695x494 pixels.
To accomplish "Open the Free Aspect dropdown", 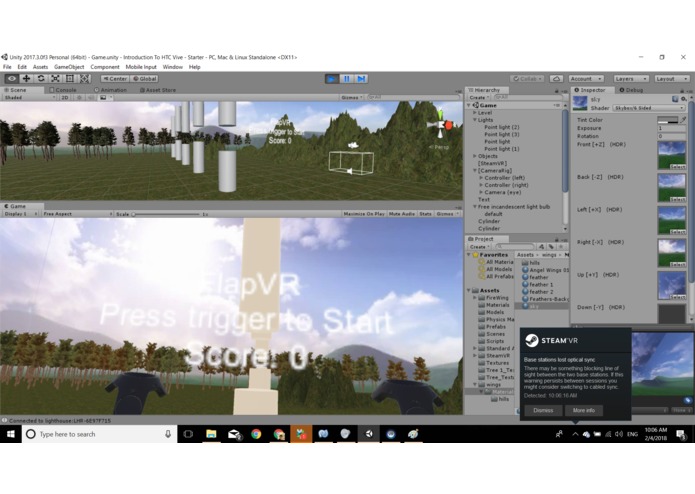I will (x=78, y=214).
